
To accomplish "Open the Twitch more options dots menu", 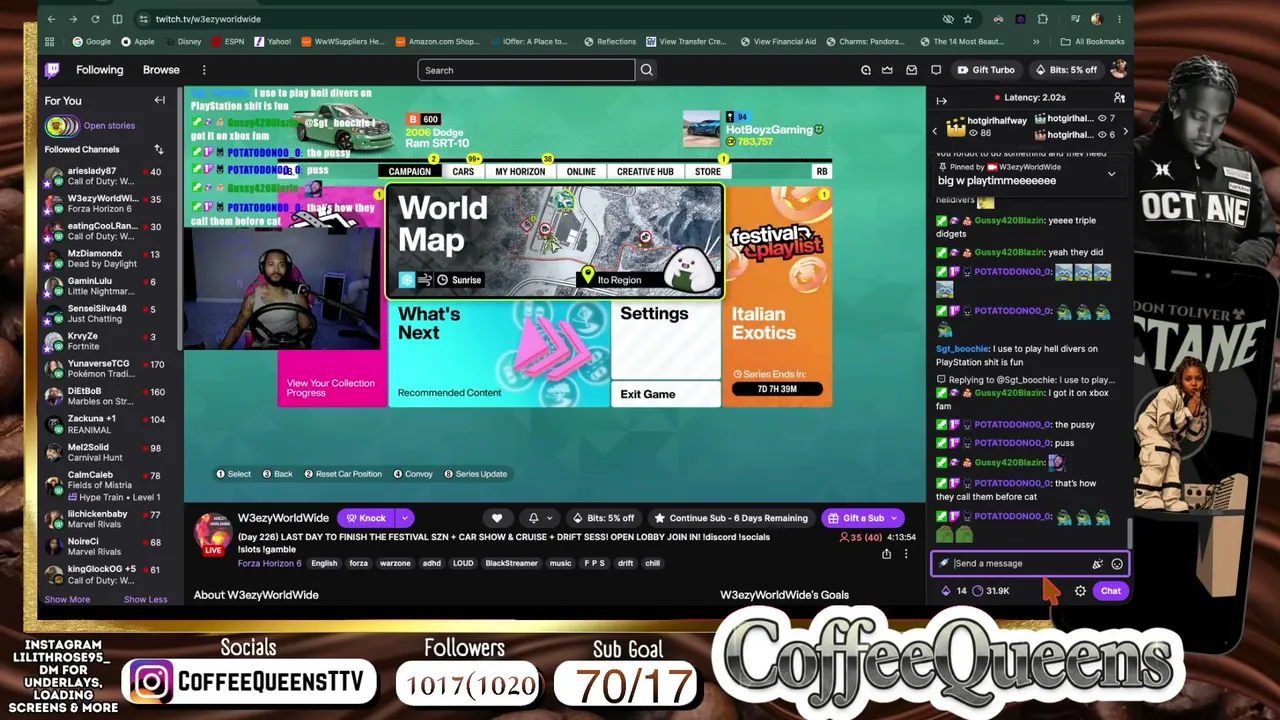I will coord(204,70).
